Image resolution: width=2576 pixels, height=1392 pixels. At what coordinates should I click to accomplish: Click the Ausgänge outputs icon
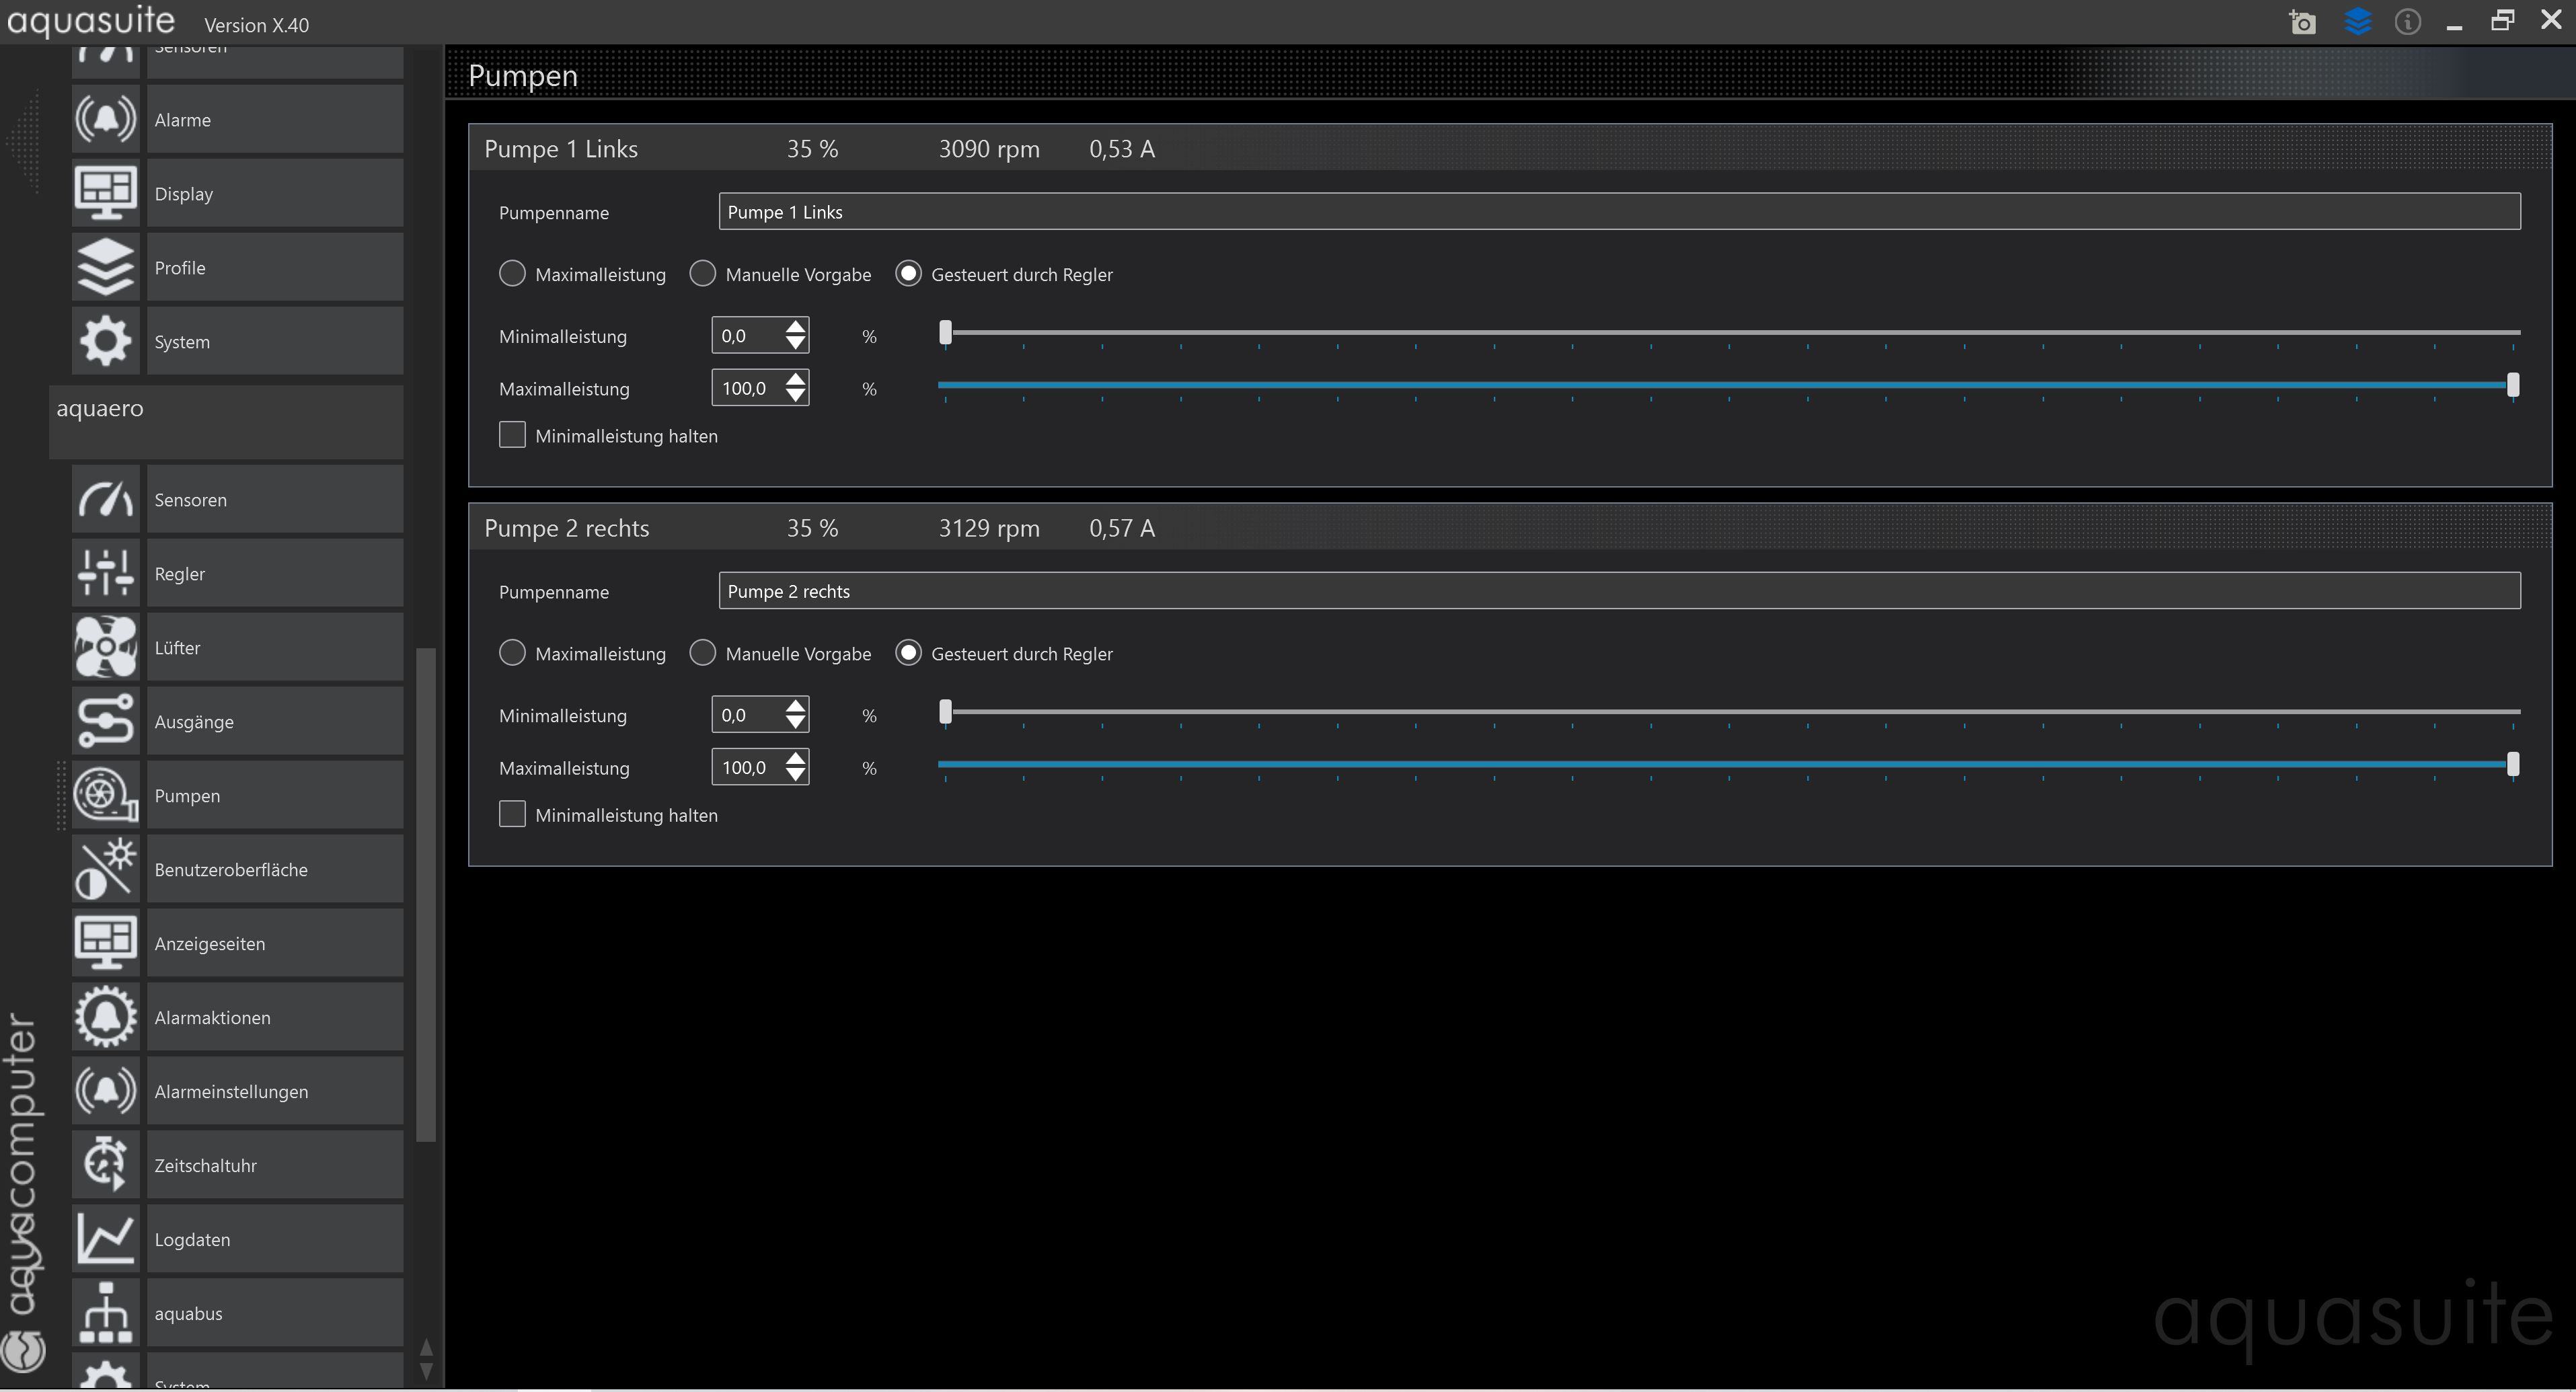(x=105, y=721)
